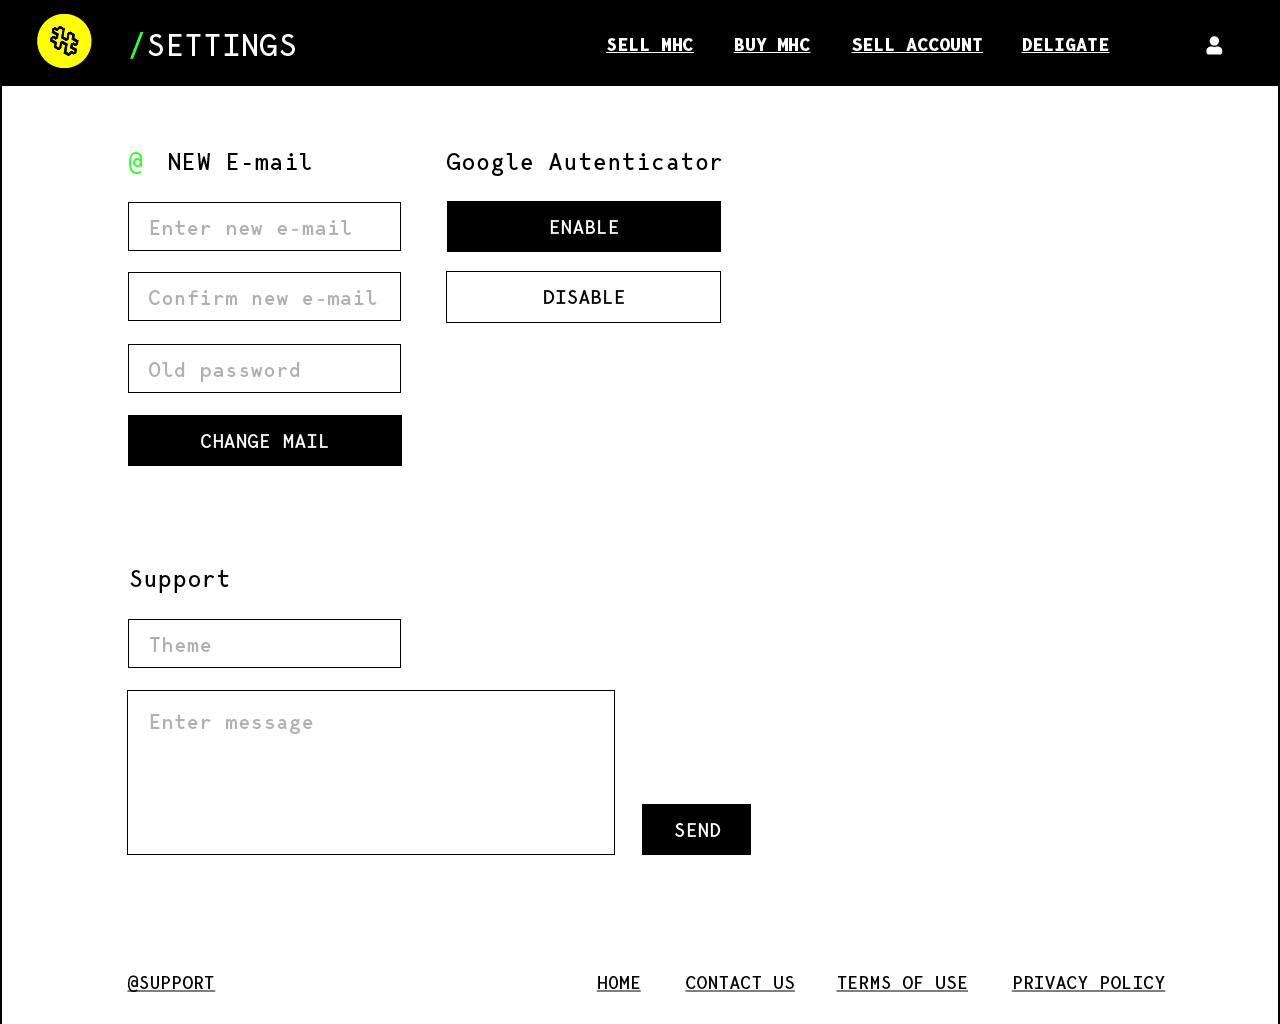Image resolution: width=1280 pixels, height=1024 pixels.
Task: Select the Old password input
Action: pos(264,369)
